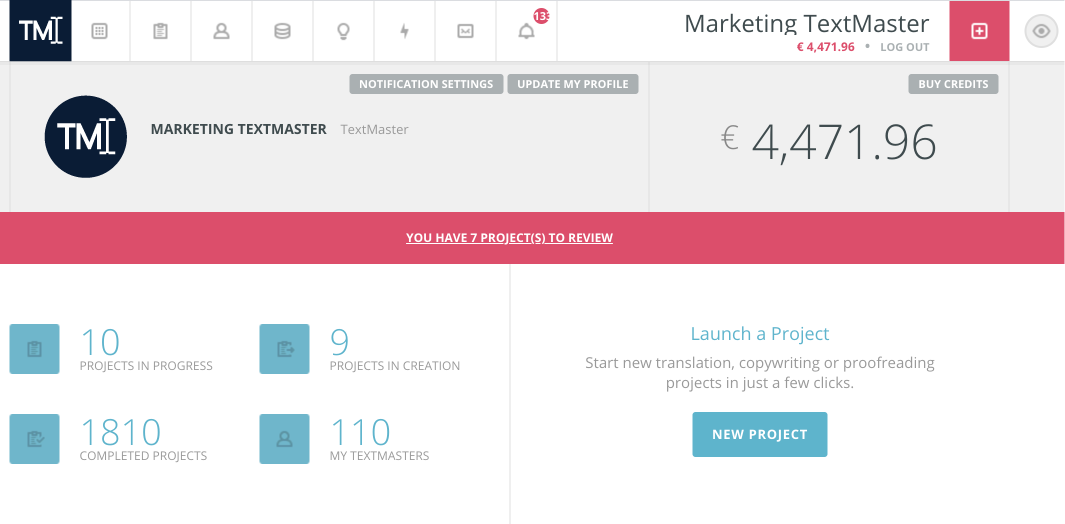1065x524 pixels.
Task: Click the 1810 completed projects count
Action: tap(120, 432)
